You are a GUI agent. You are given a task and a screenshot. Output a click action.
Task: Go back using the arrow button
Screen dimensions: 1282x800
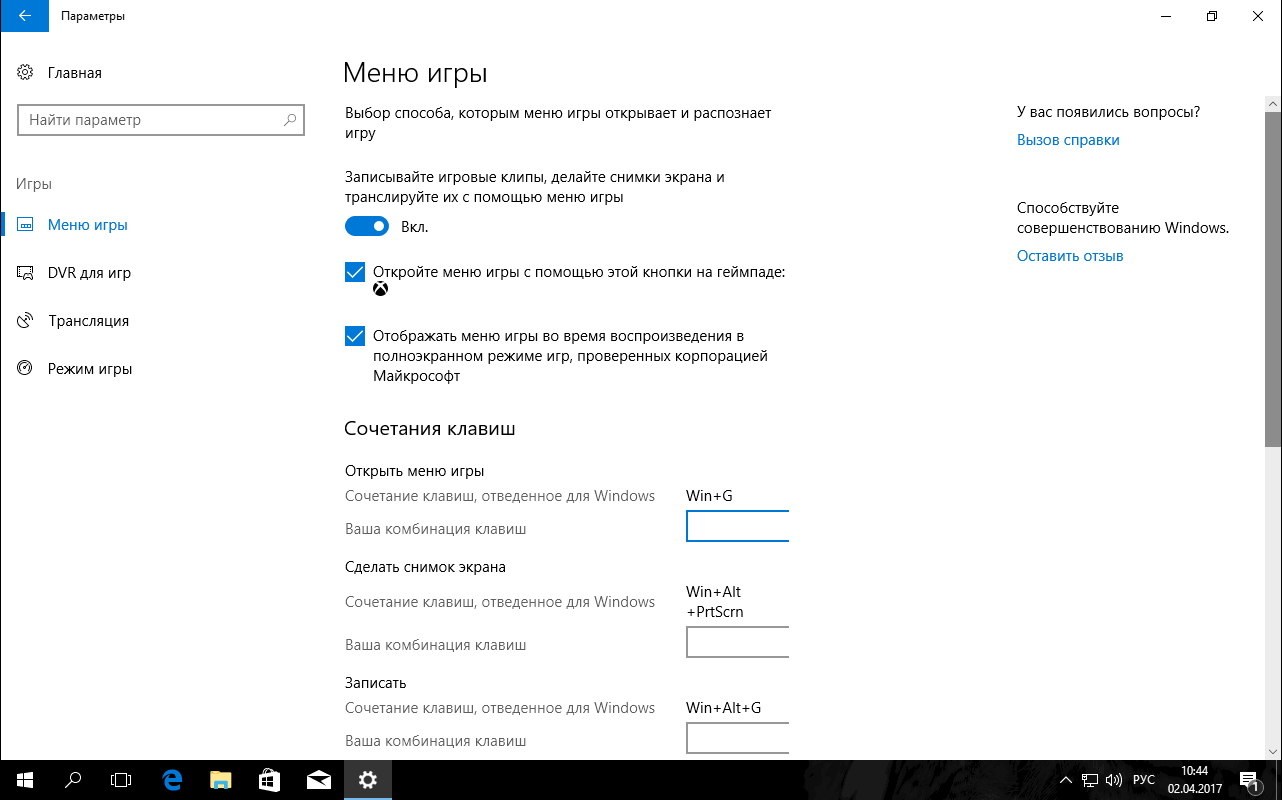point(23,16)
